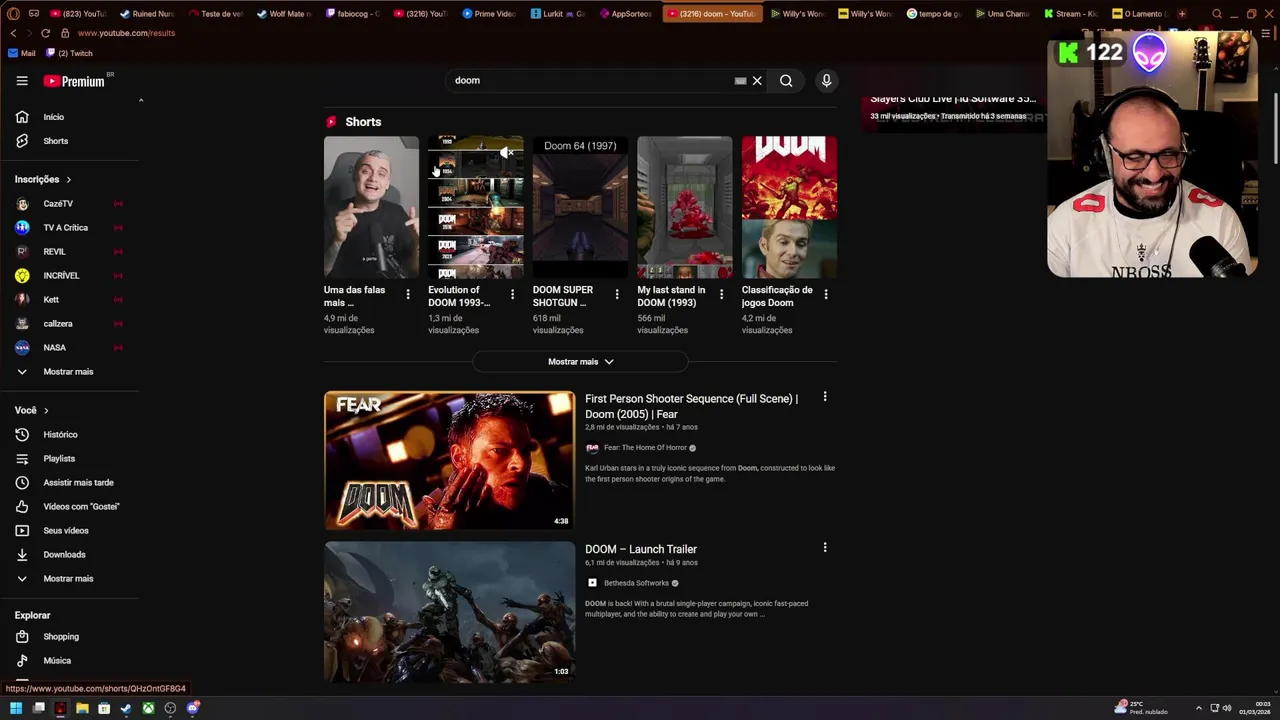
Task: Open the Twitch bookmark
Action: (x=69, y=53)
